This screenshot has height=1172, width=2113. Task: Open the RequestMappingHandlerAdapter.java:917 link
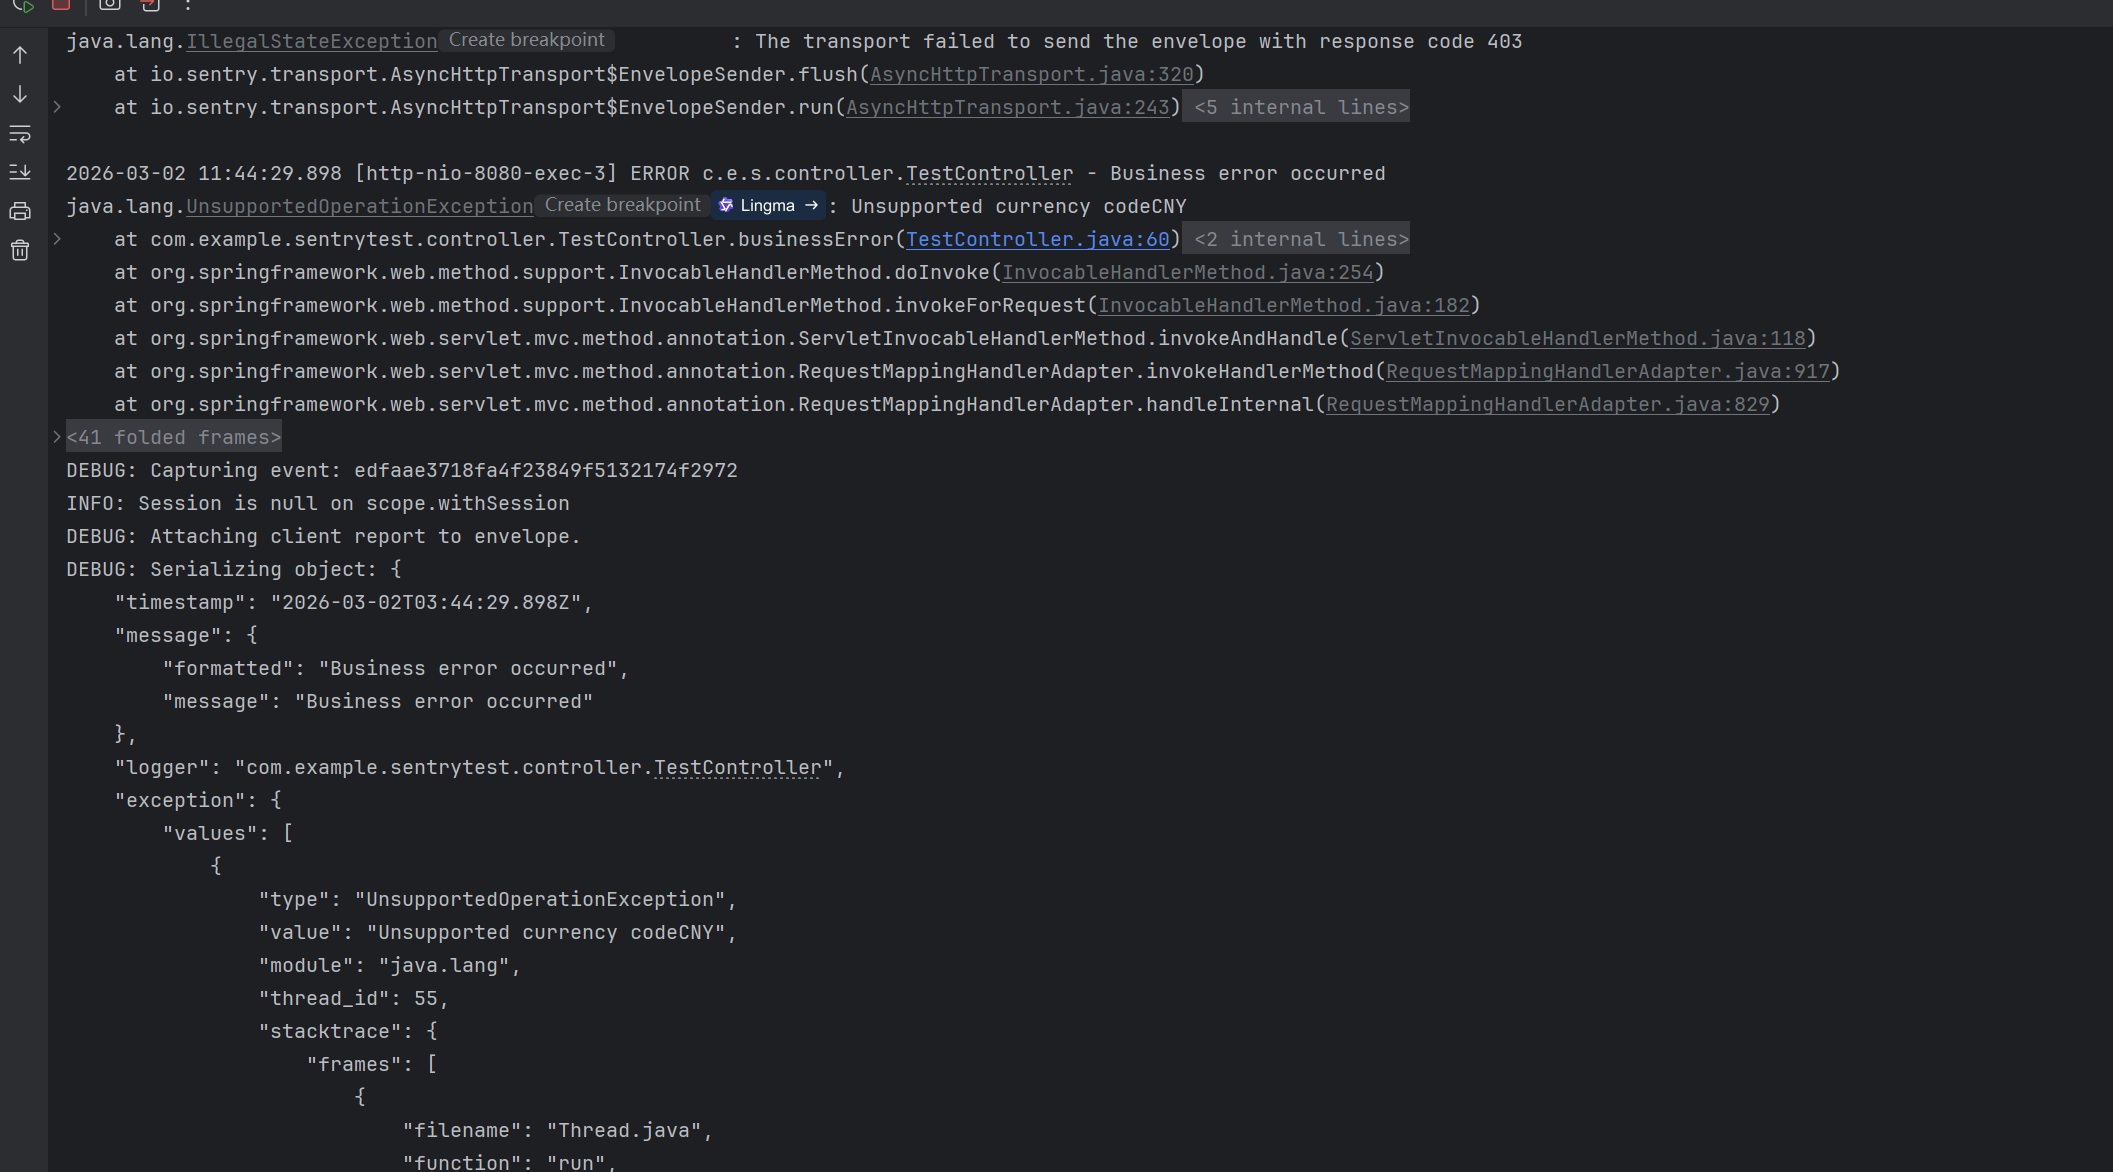pyautogui.click(x=1607, y=371)
